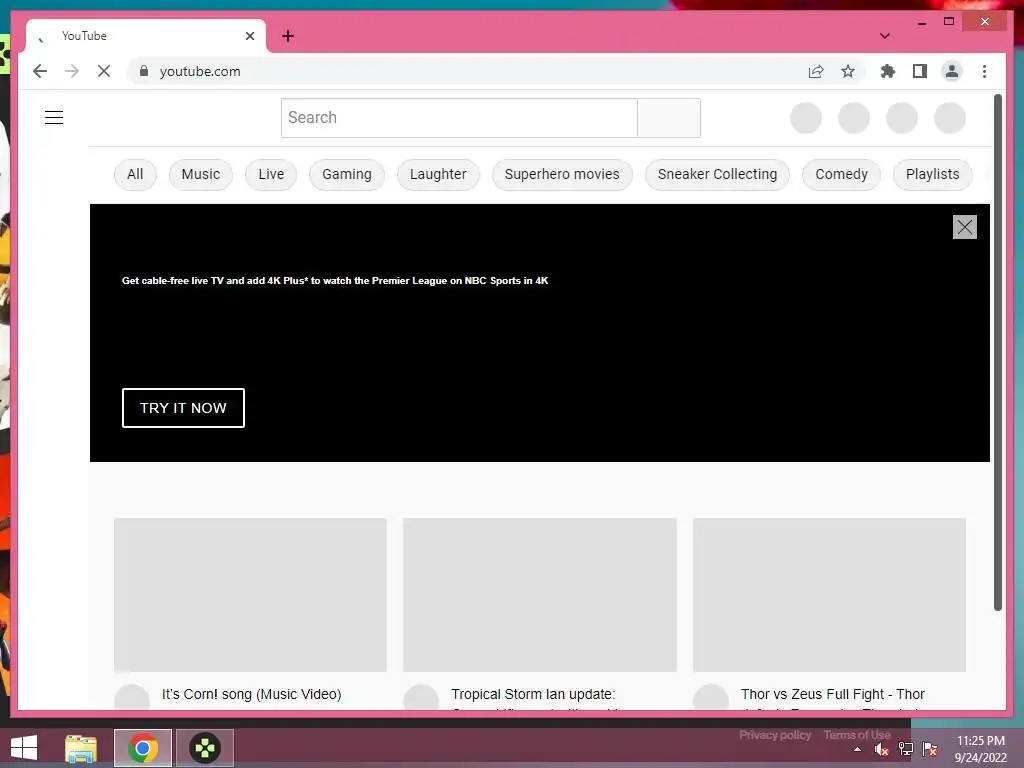Click first placeholder circle beside the search box

[806, 118]
